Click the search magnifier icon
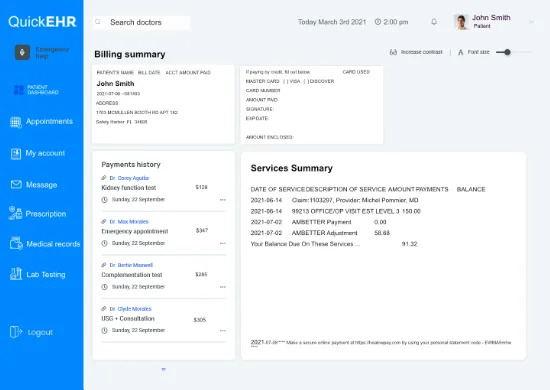 point(98,22)
